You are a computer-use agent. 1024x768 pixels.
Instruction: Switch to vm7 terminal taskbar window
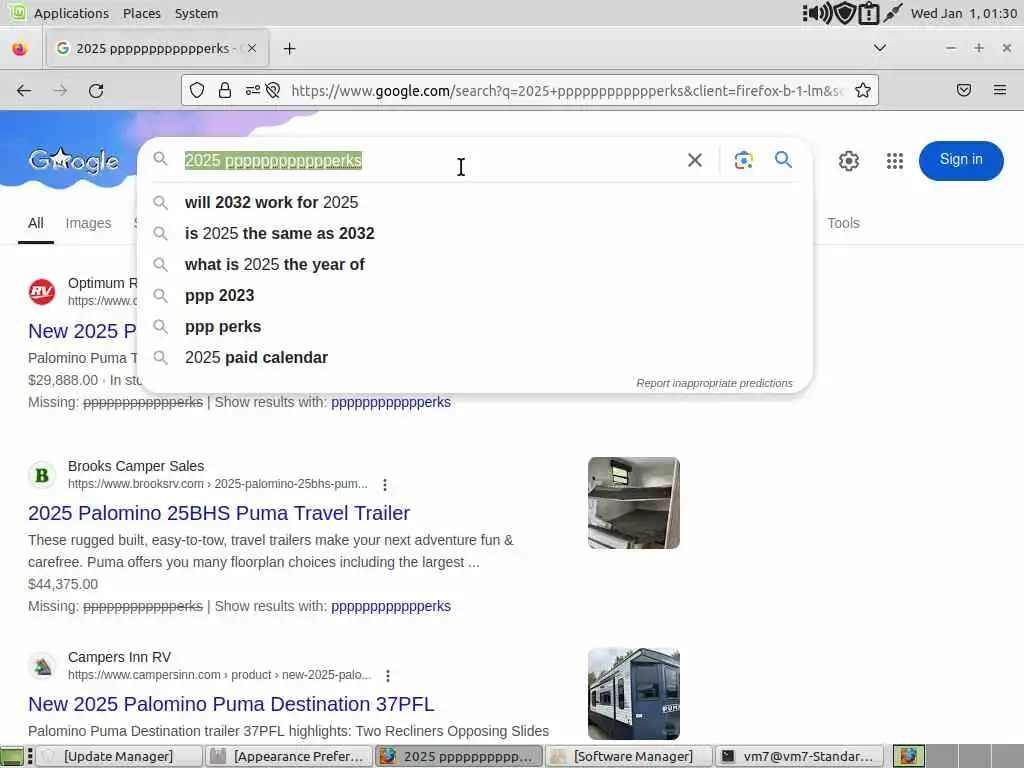[x=799, y=756]
